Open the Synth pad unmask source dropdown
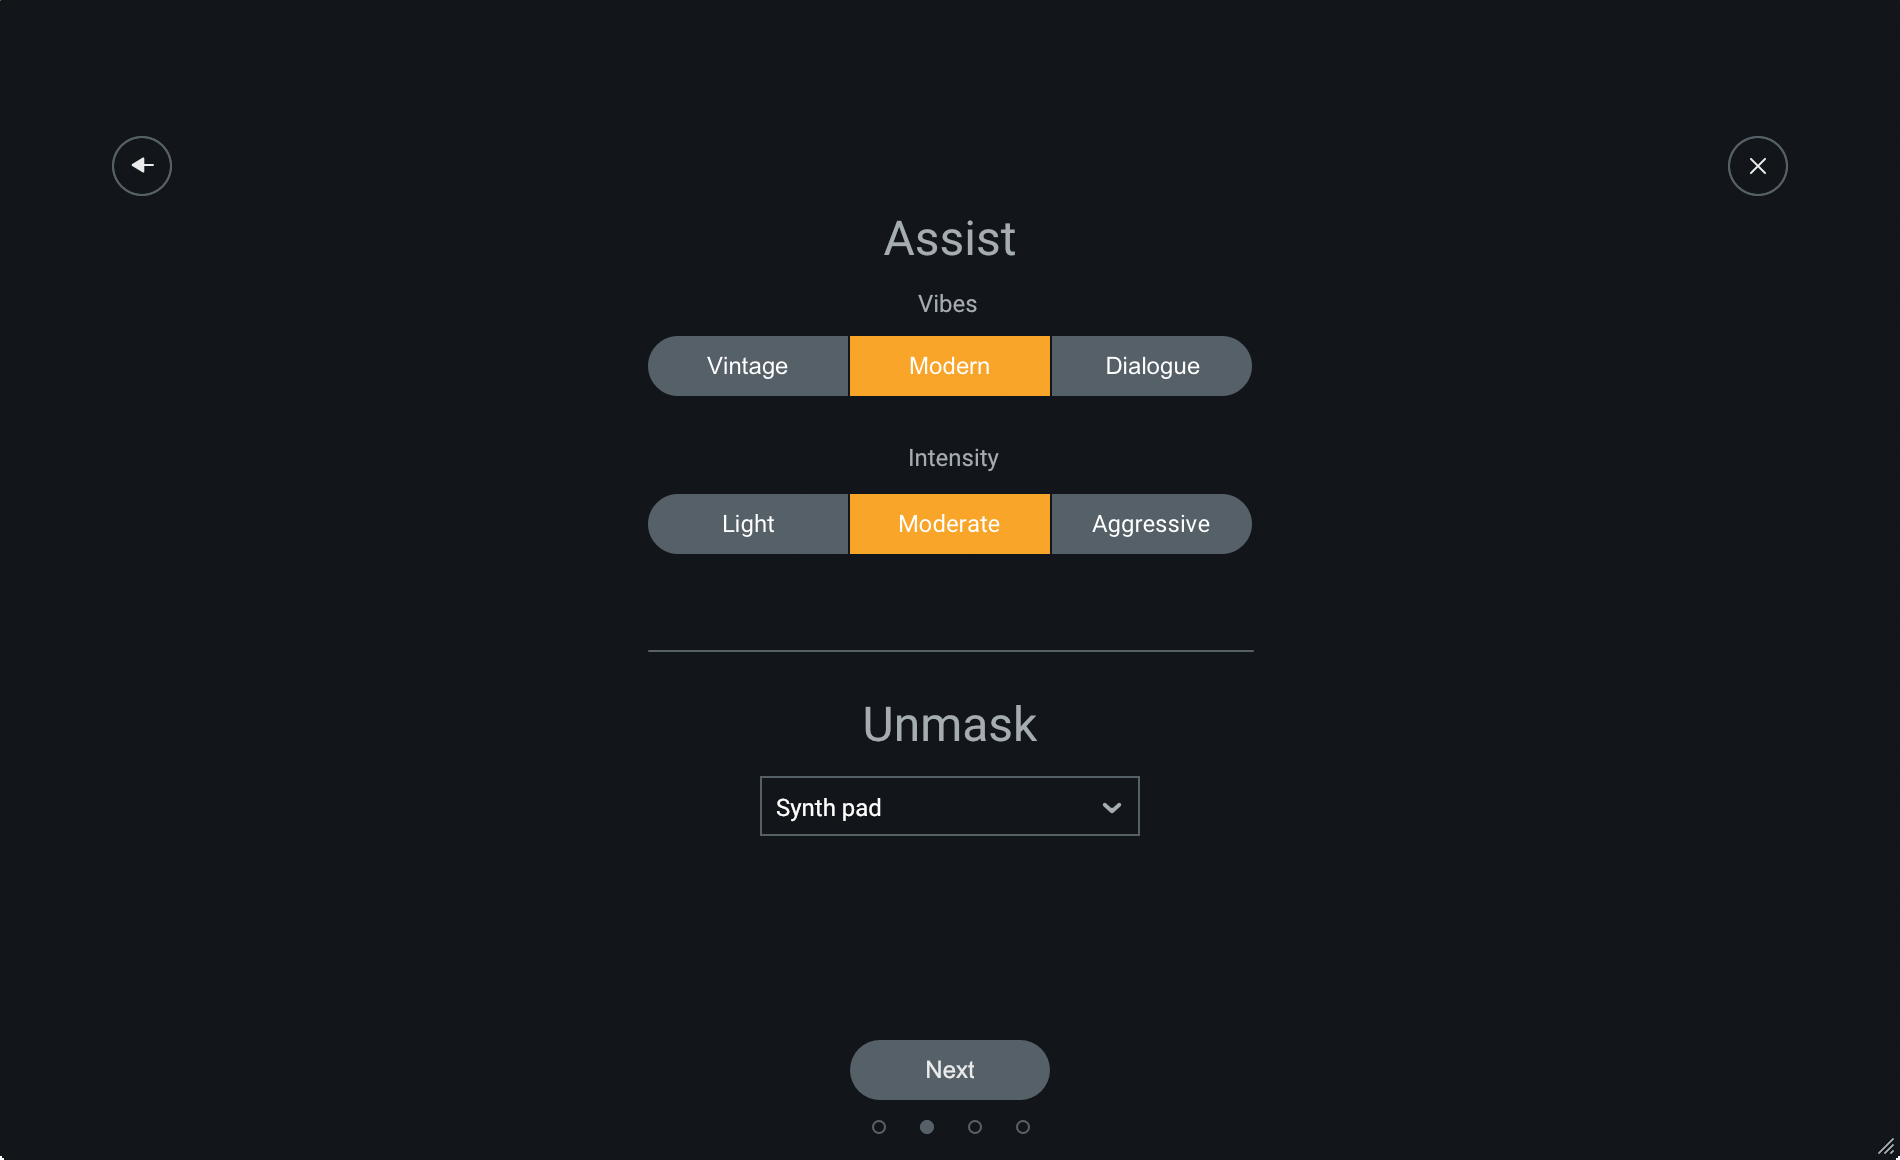This screenshot has height=1160, width=1900. tap(950, 806)
